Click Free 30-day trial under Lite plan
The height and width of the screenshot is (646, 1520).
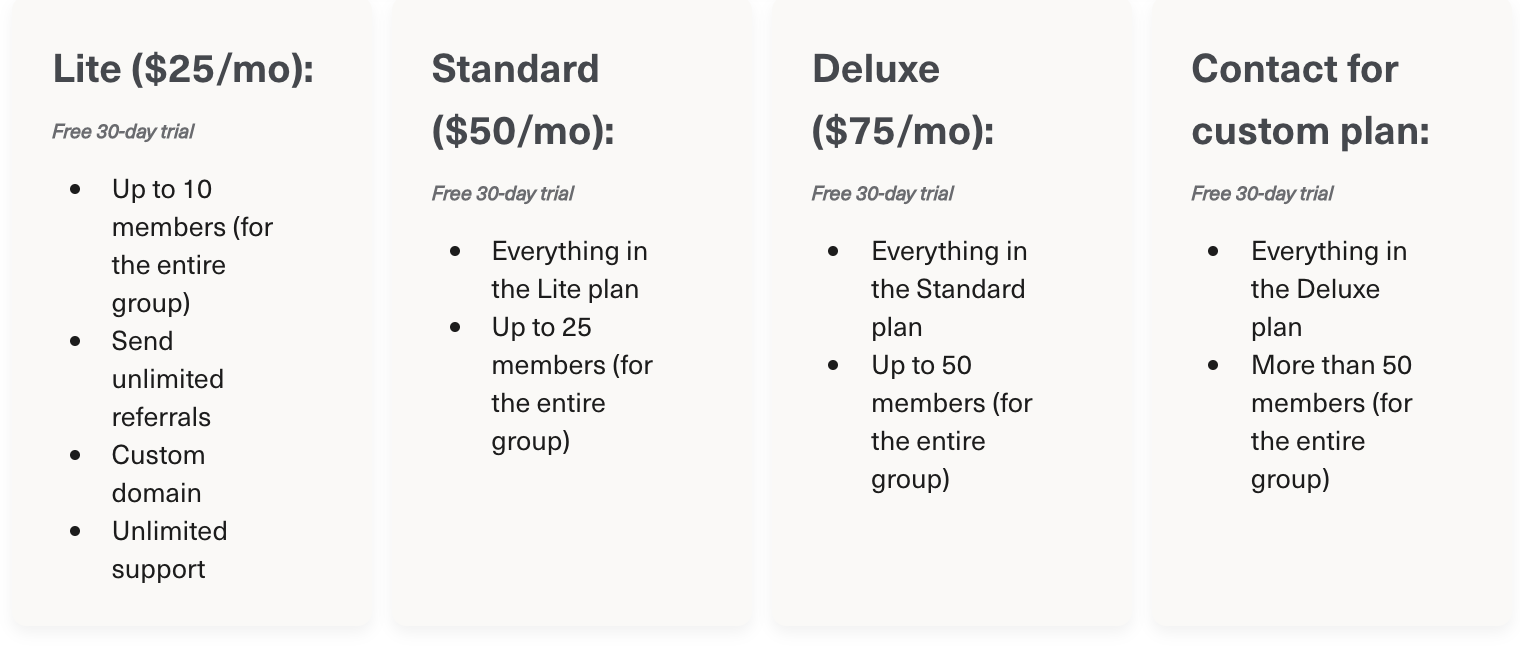coord(123,132)
